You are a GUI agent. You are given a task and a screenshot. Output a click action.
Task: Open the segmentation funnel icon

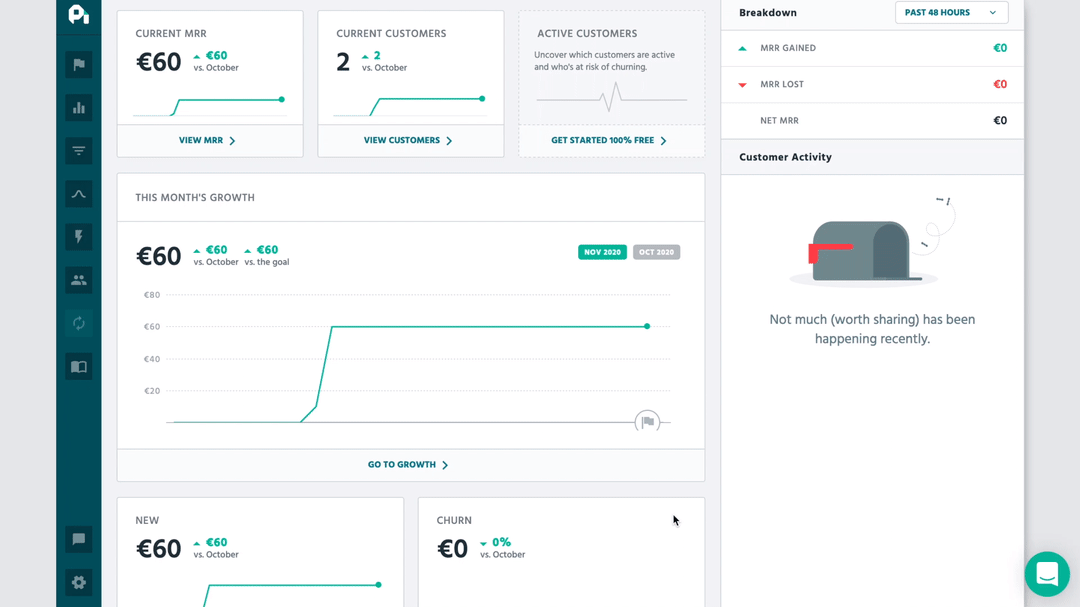[78, 150]
